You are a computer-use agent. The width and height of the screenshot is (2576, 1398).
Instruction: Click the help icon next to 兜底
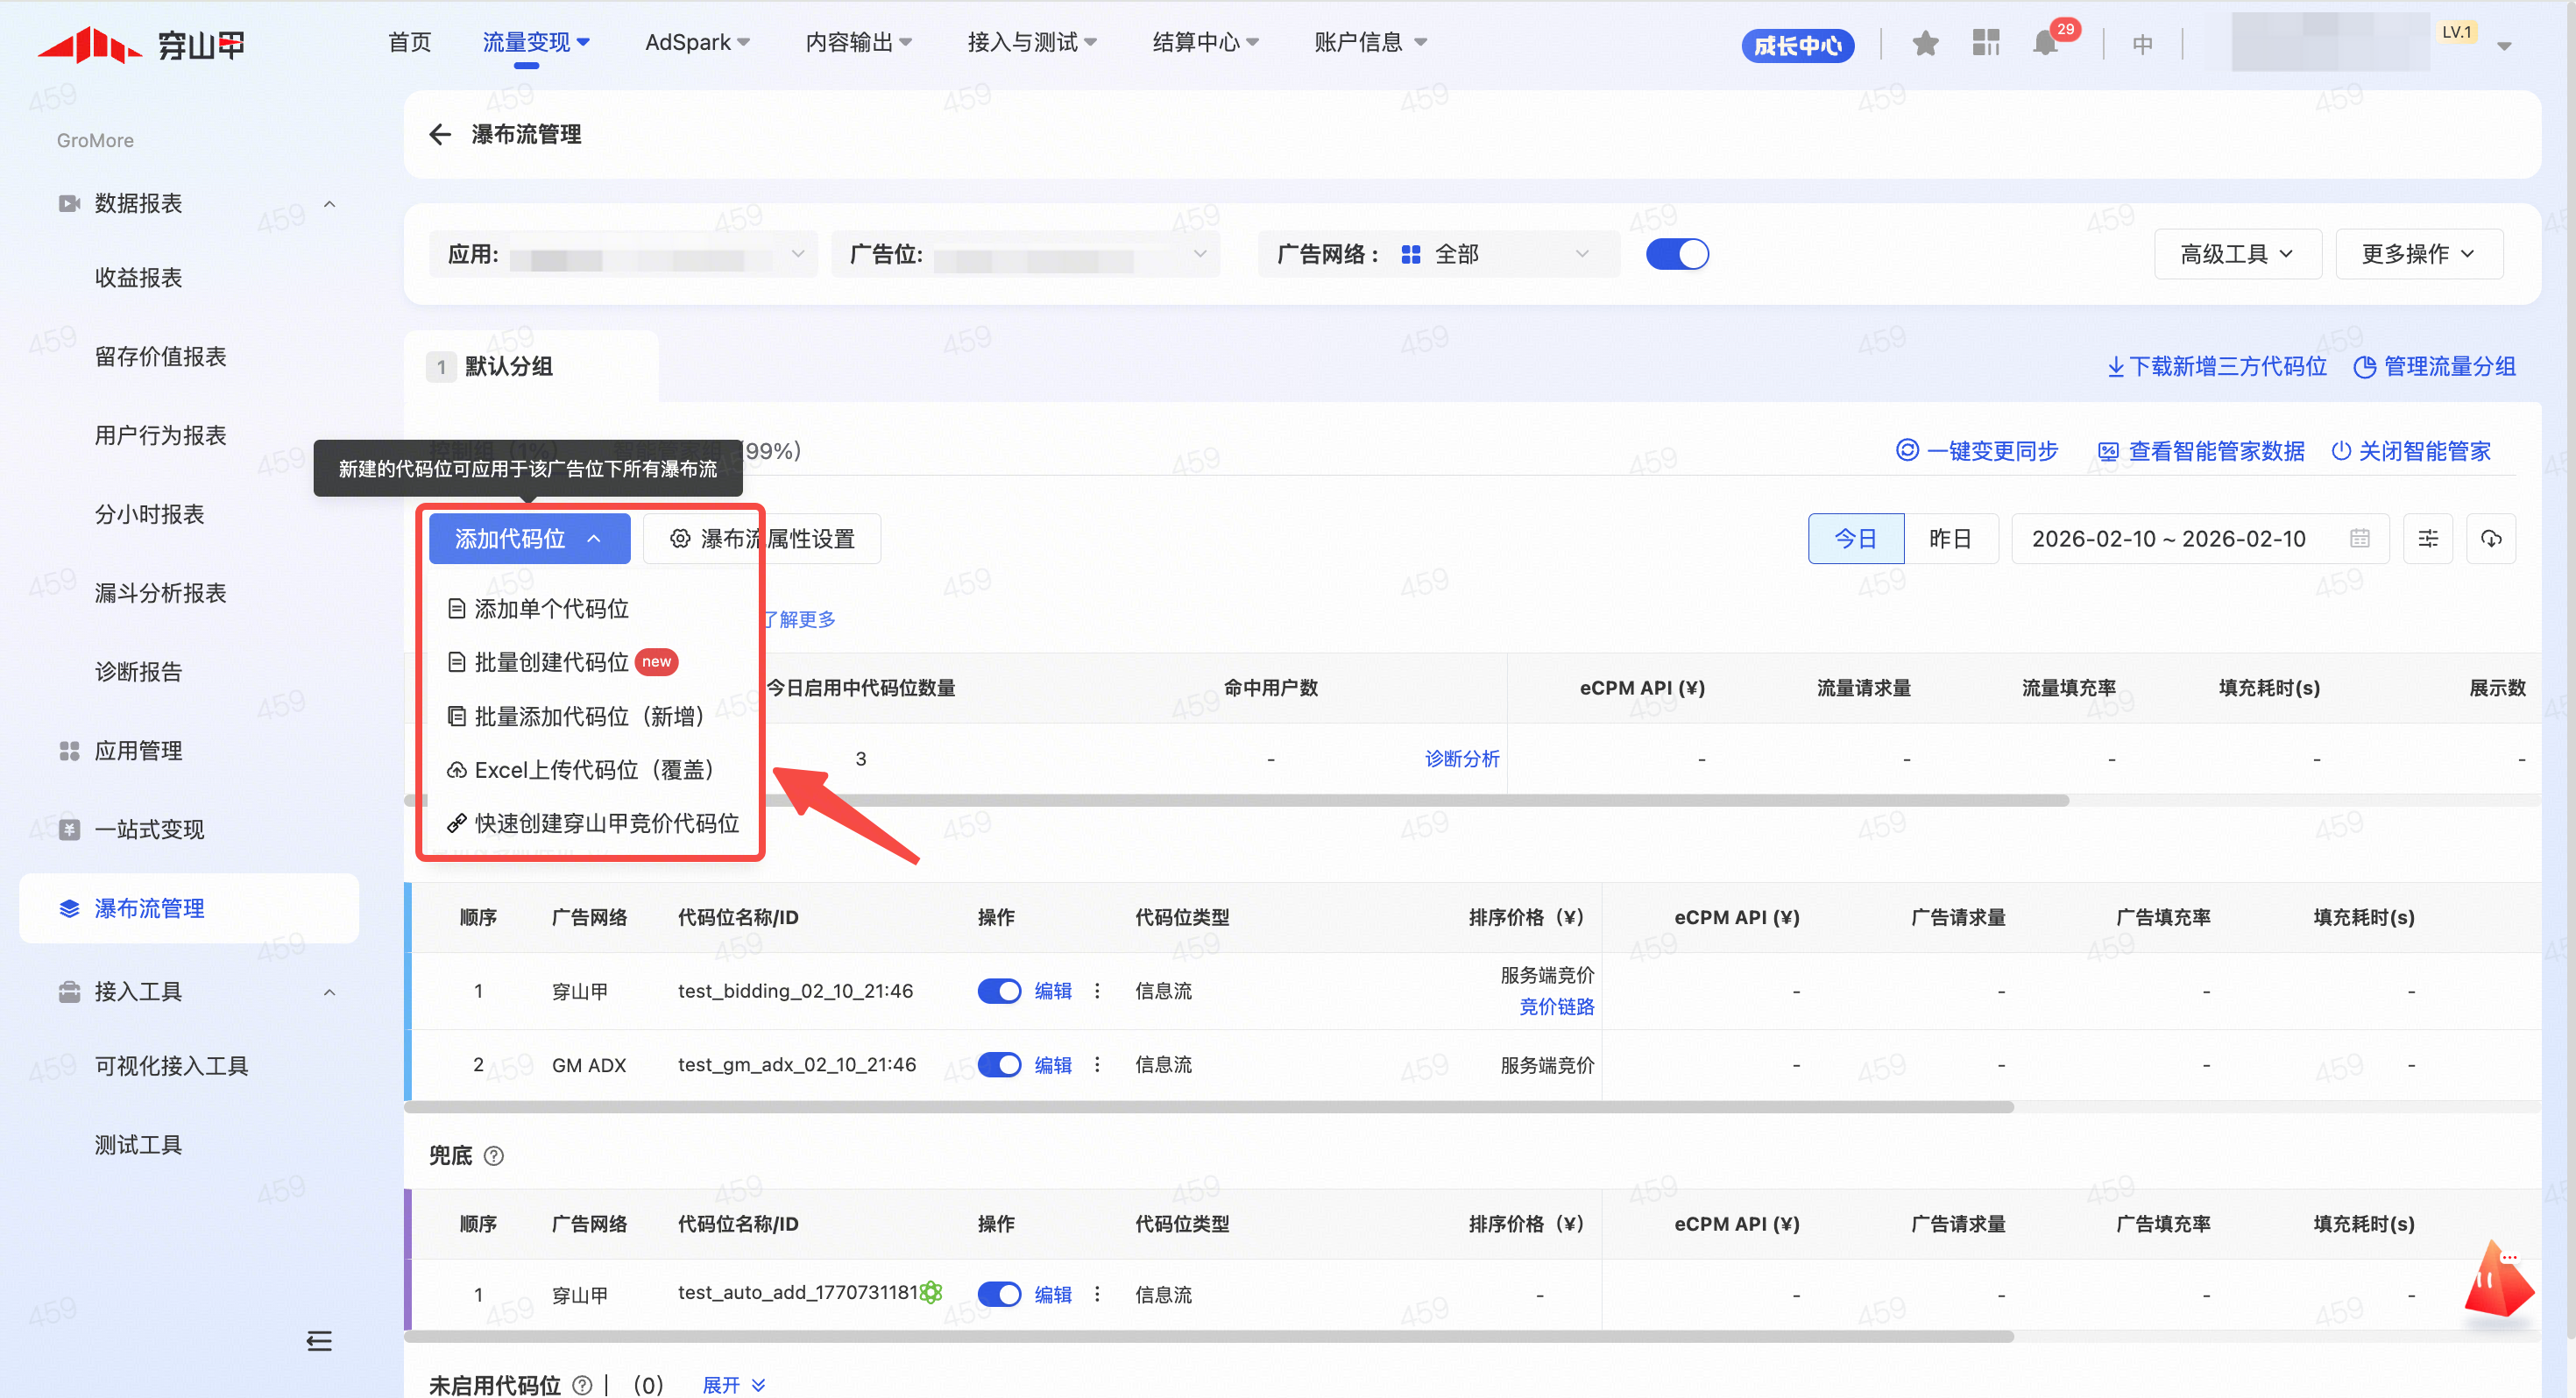494,1156
